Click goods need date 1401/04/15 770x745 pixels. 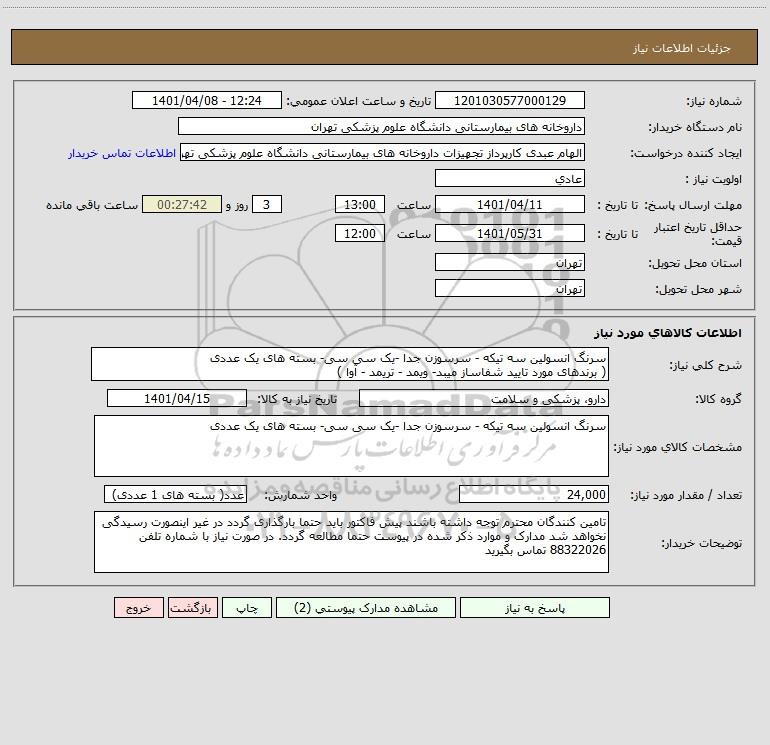(177, 398)
